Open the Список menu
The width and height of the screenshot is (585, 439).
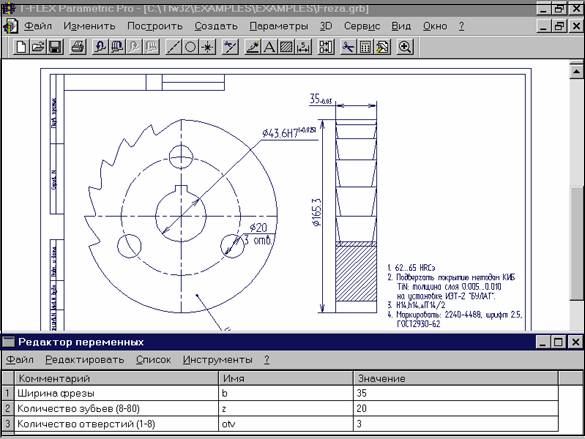click(x=153, y=360)
